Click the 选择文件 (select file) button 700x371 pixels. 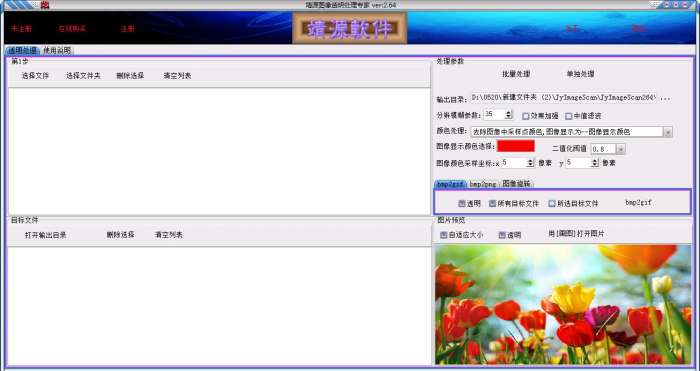(35, 76)
